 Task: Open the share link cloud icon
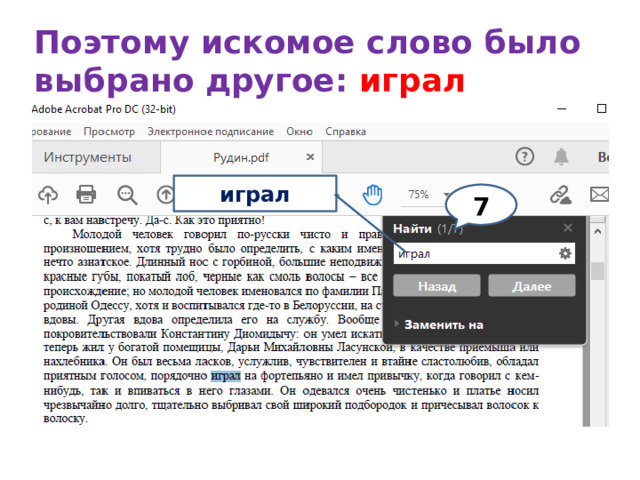pyautogui.click(x=560, y=195)
